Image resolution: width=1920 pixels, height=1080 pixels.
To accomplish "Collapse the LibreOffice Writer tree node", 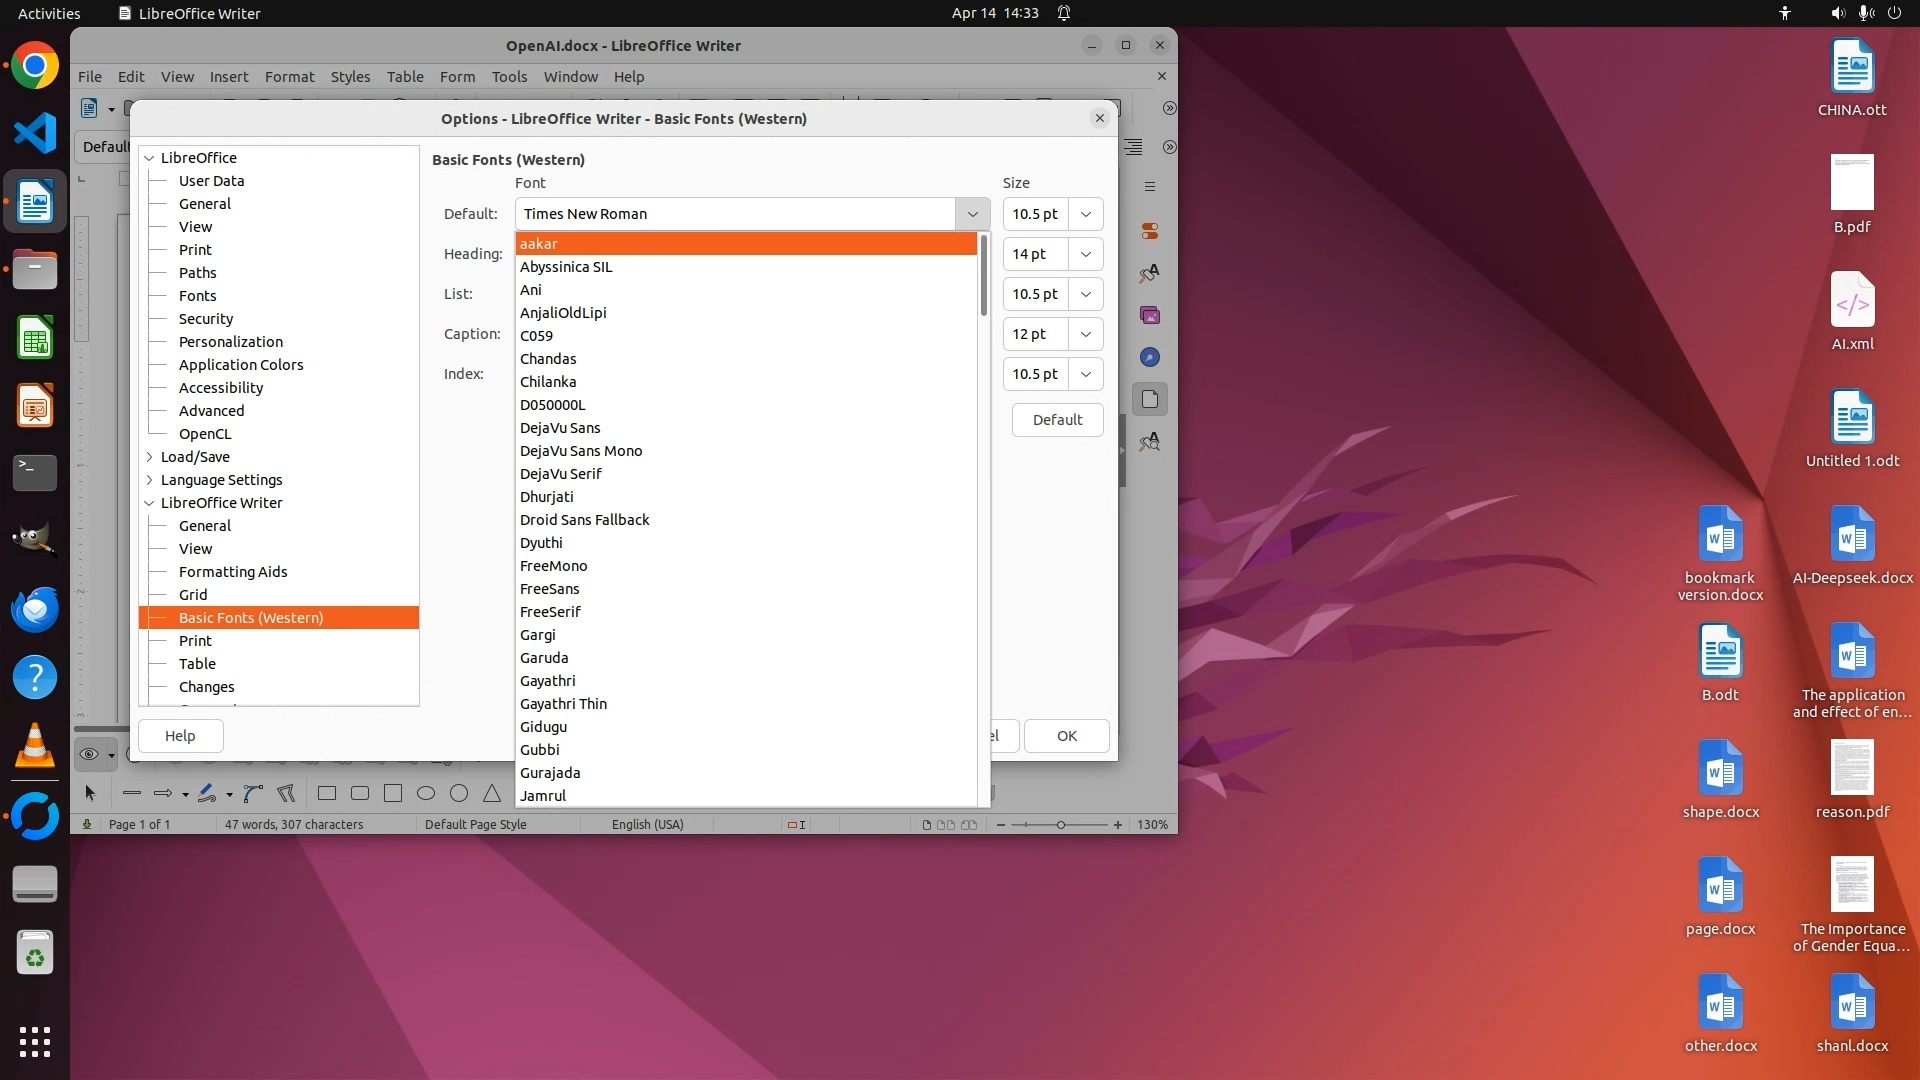I will tap(150, 503).
